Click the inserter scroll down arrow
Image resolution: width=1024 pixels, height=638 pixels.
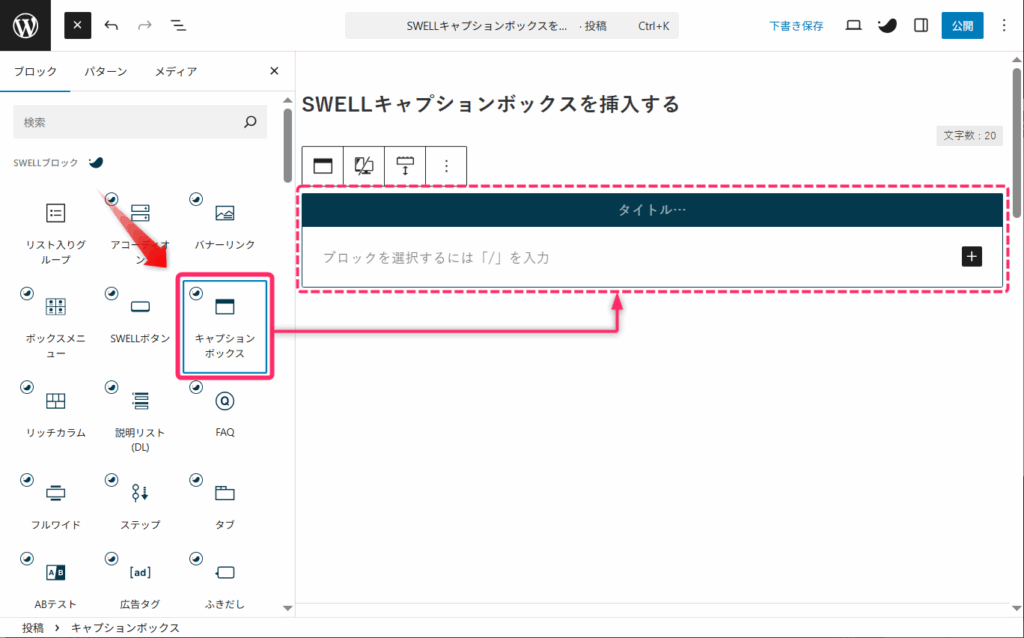pyautogui.click(x=287, y=608)
